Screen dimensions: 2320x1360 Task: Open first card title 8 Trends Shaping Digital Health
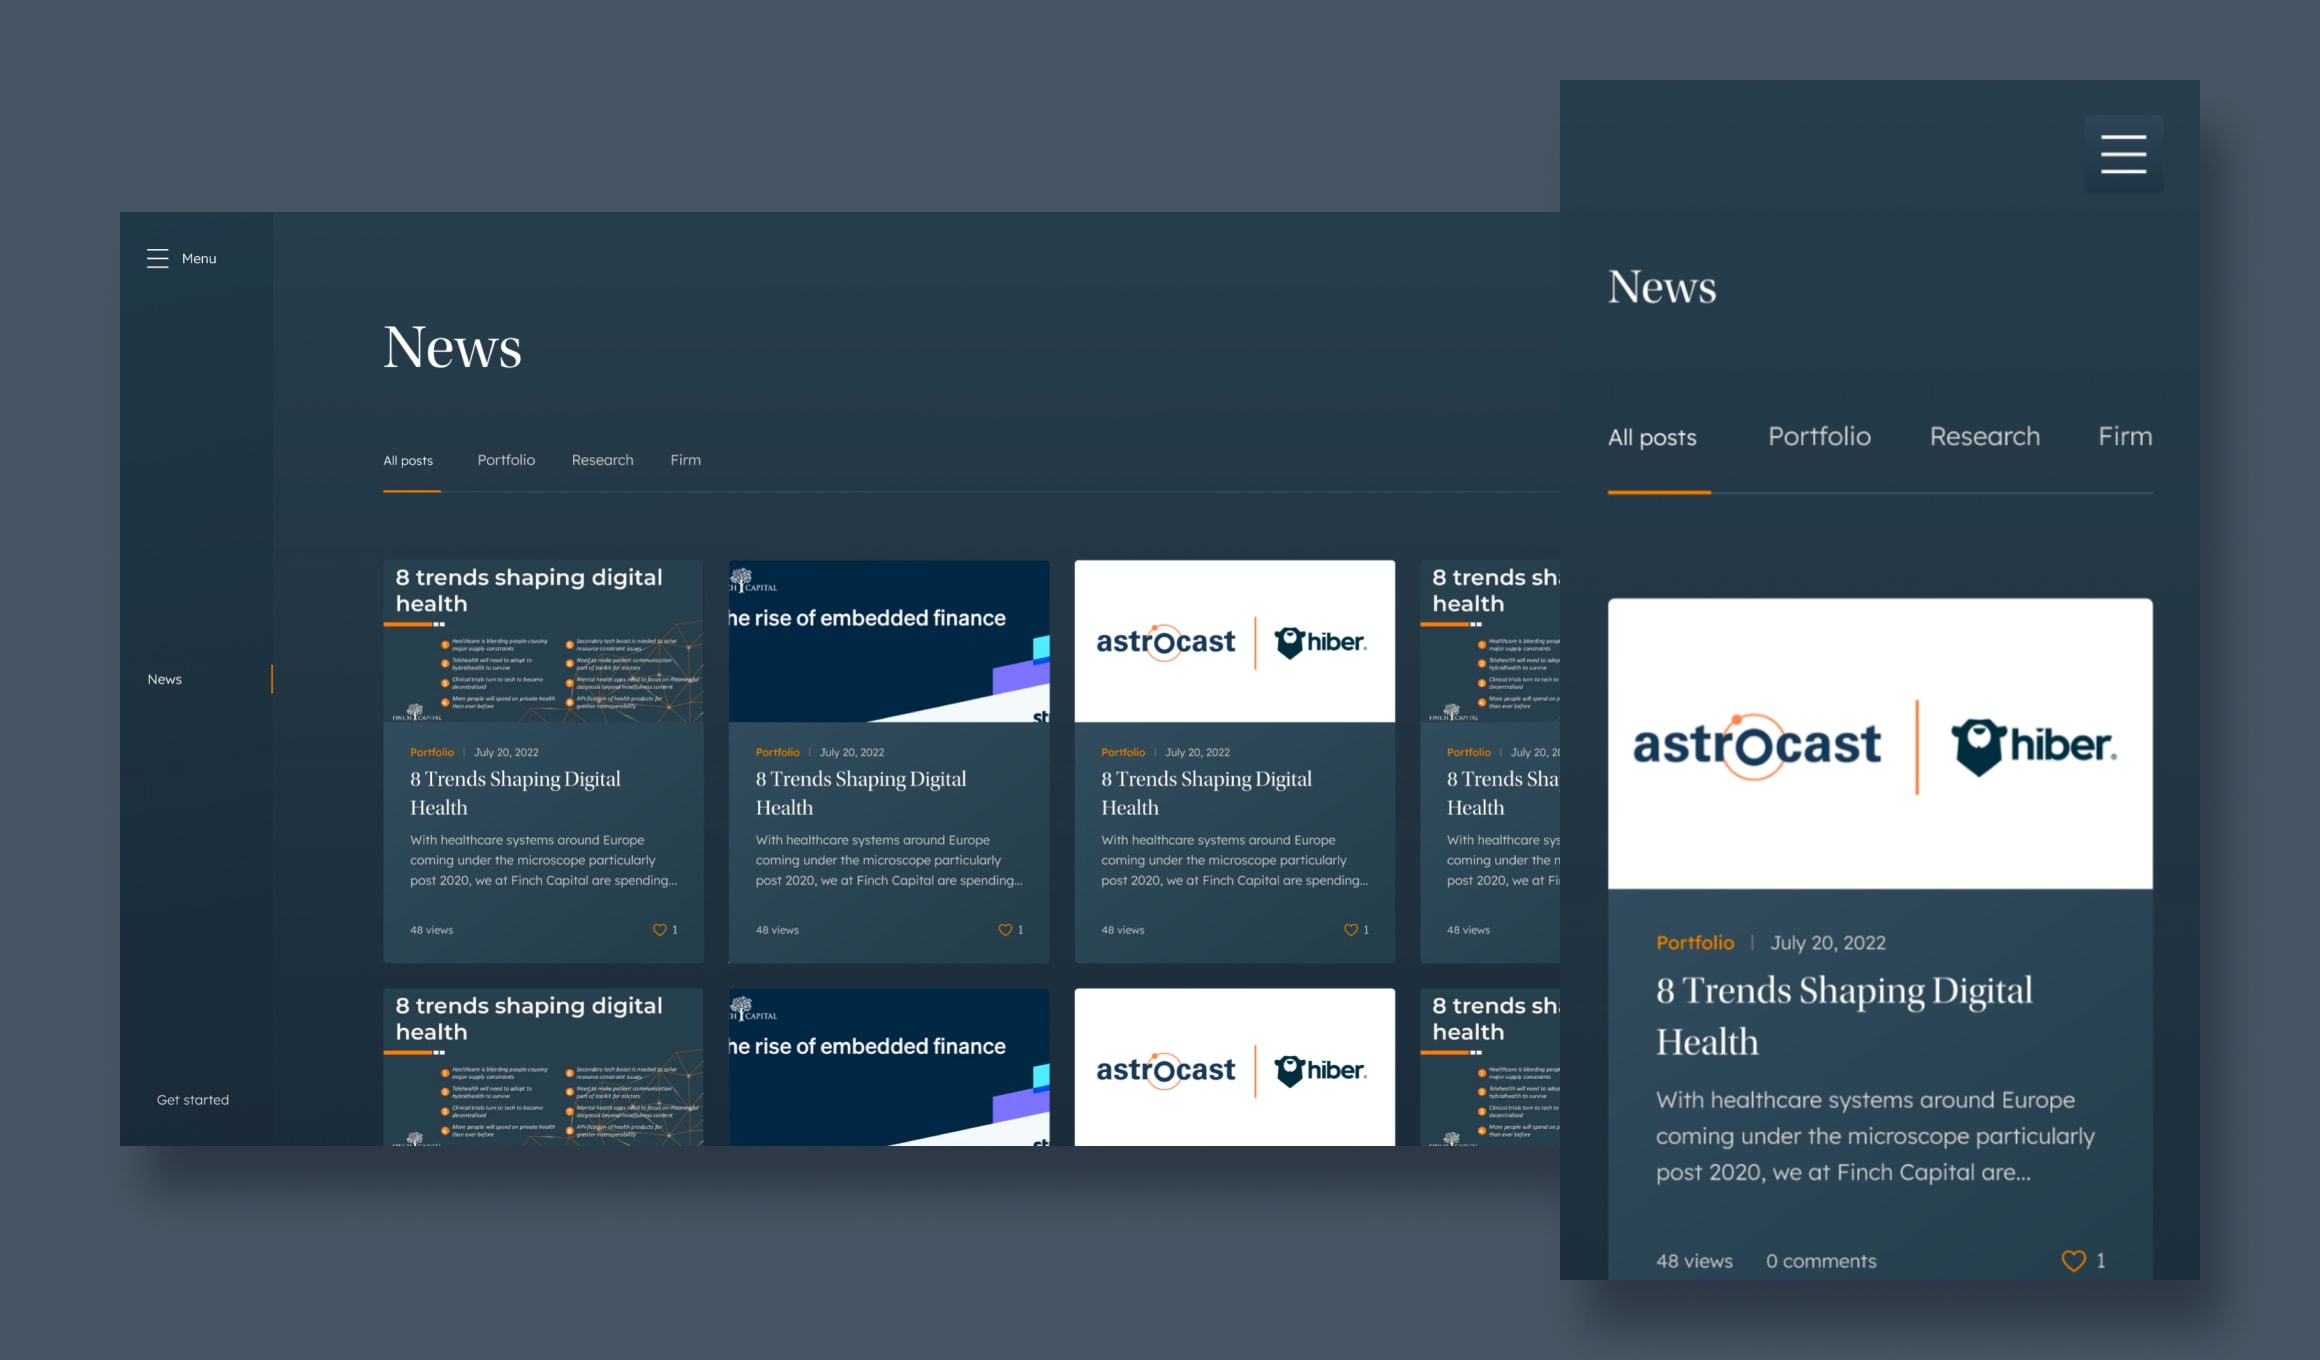pyautogui.click(x=515, y=793)
